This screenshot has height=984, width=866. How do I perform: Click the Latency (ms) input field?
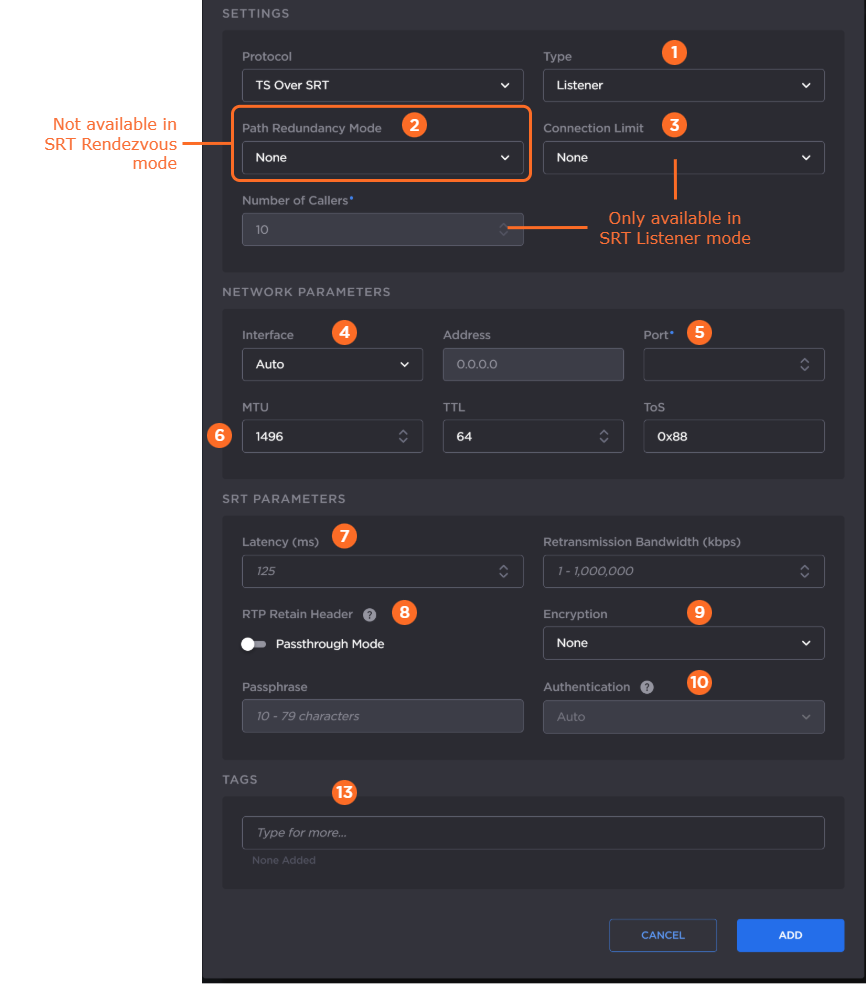click(x=365, y=571)
